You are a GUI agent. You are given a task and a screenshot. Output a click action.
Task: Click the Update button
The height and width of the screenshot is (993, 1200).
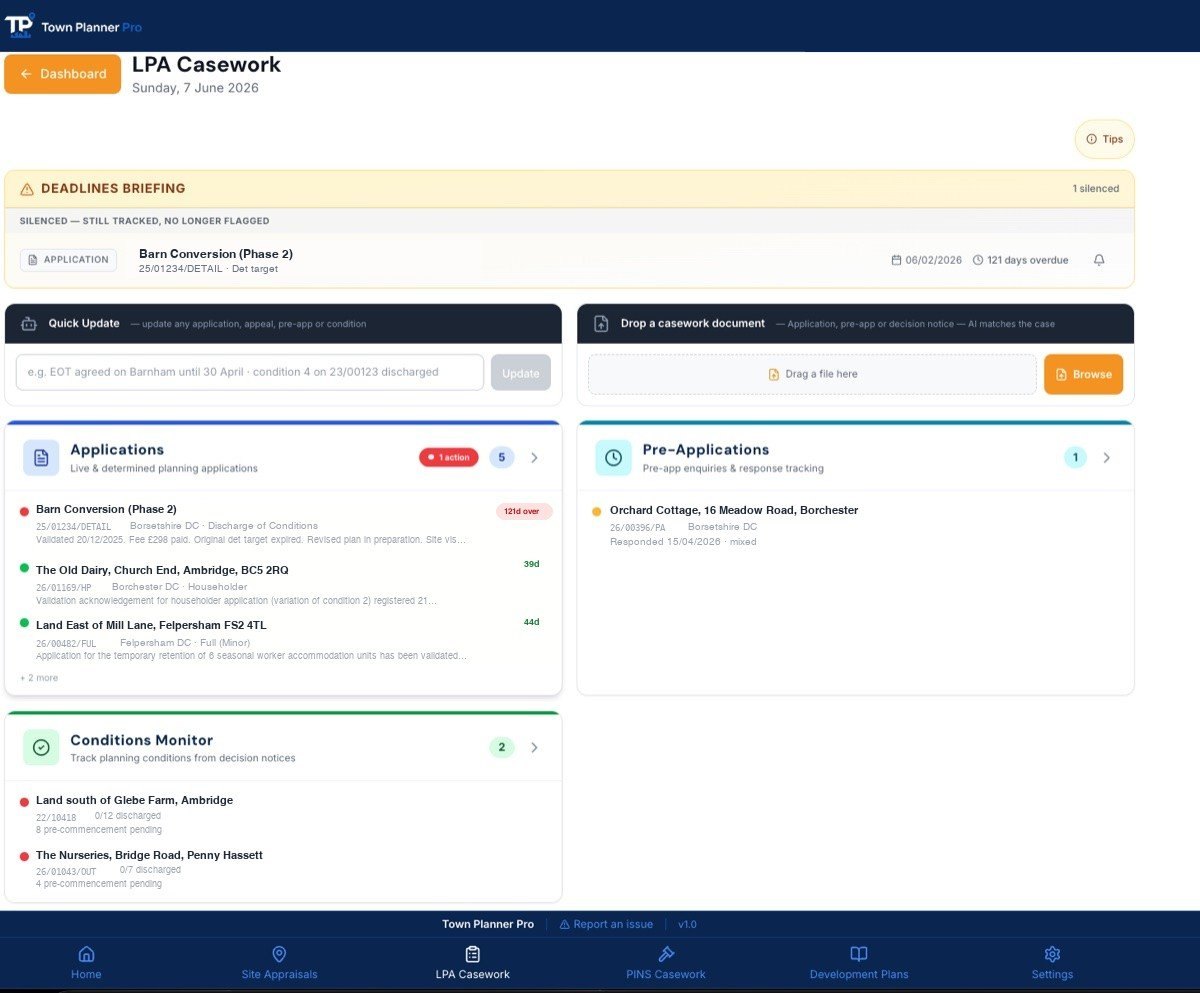coord(520,373)
